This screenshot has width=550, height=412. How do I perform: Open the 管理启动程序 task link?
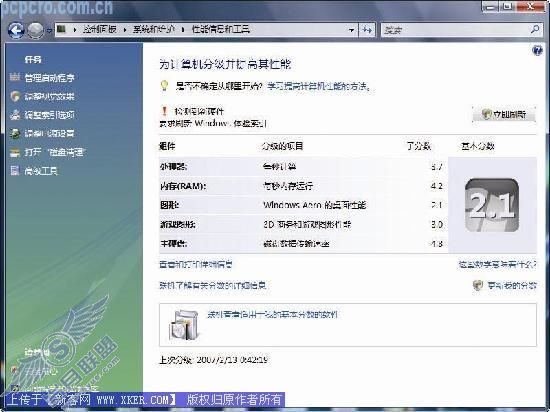tap(49, 77)
